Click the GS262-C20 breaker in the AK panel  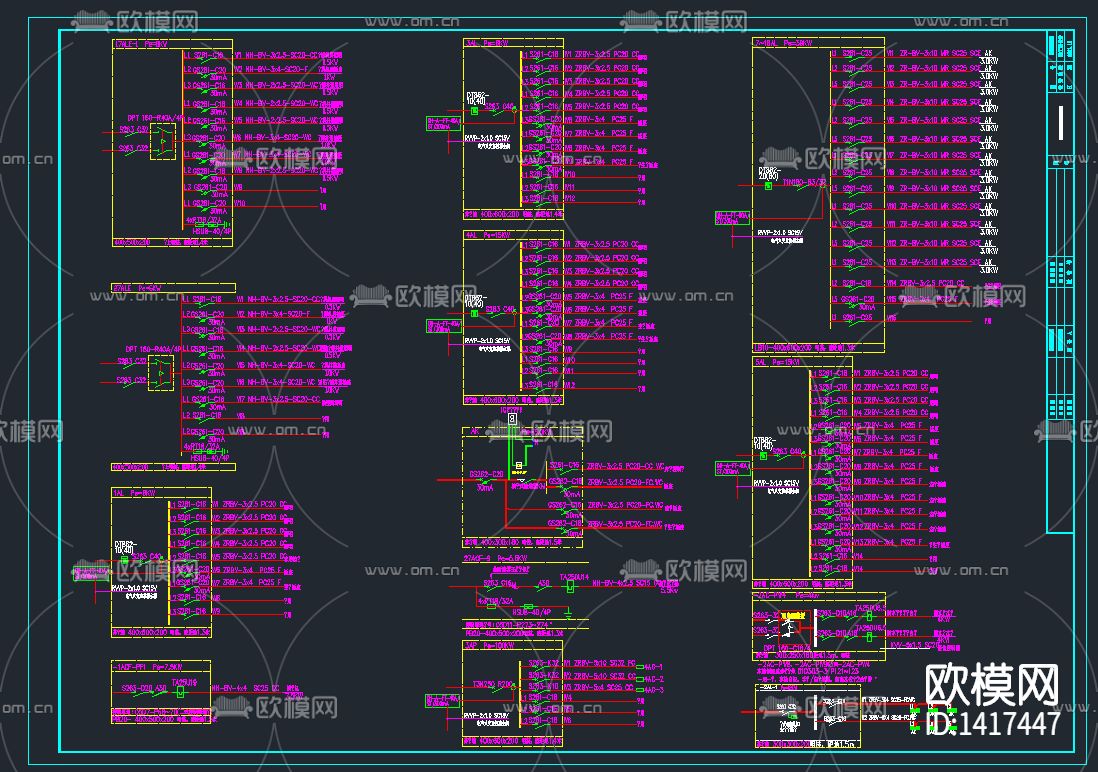(486, 474)
